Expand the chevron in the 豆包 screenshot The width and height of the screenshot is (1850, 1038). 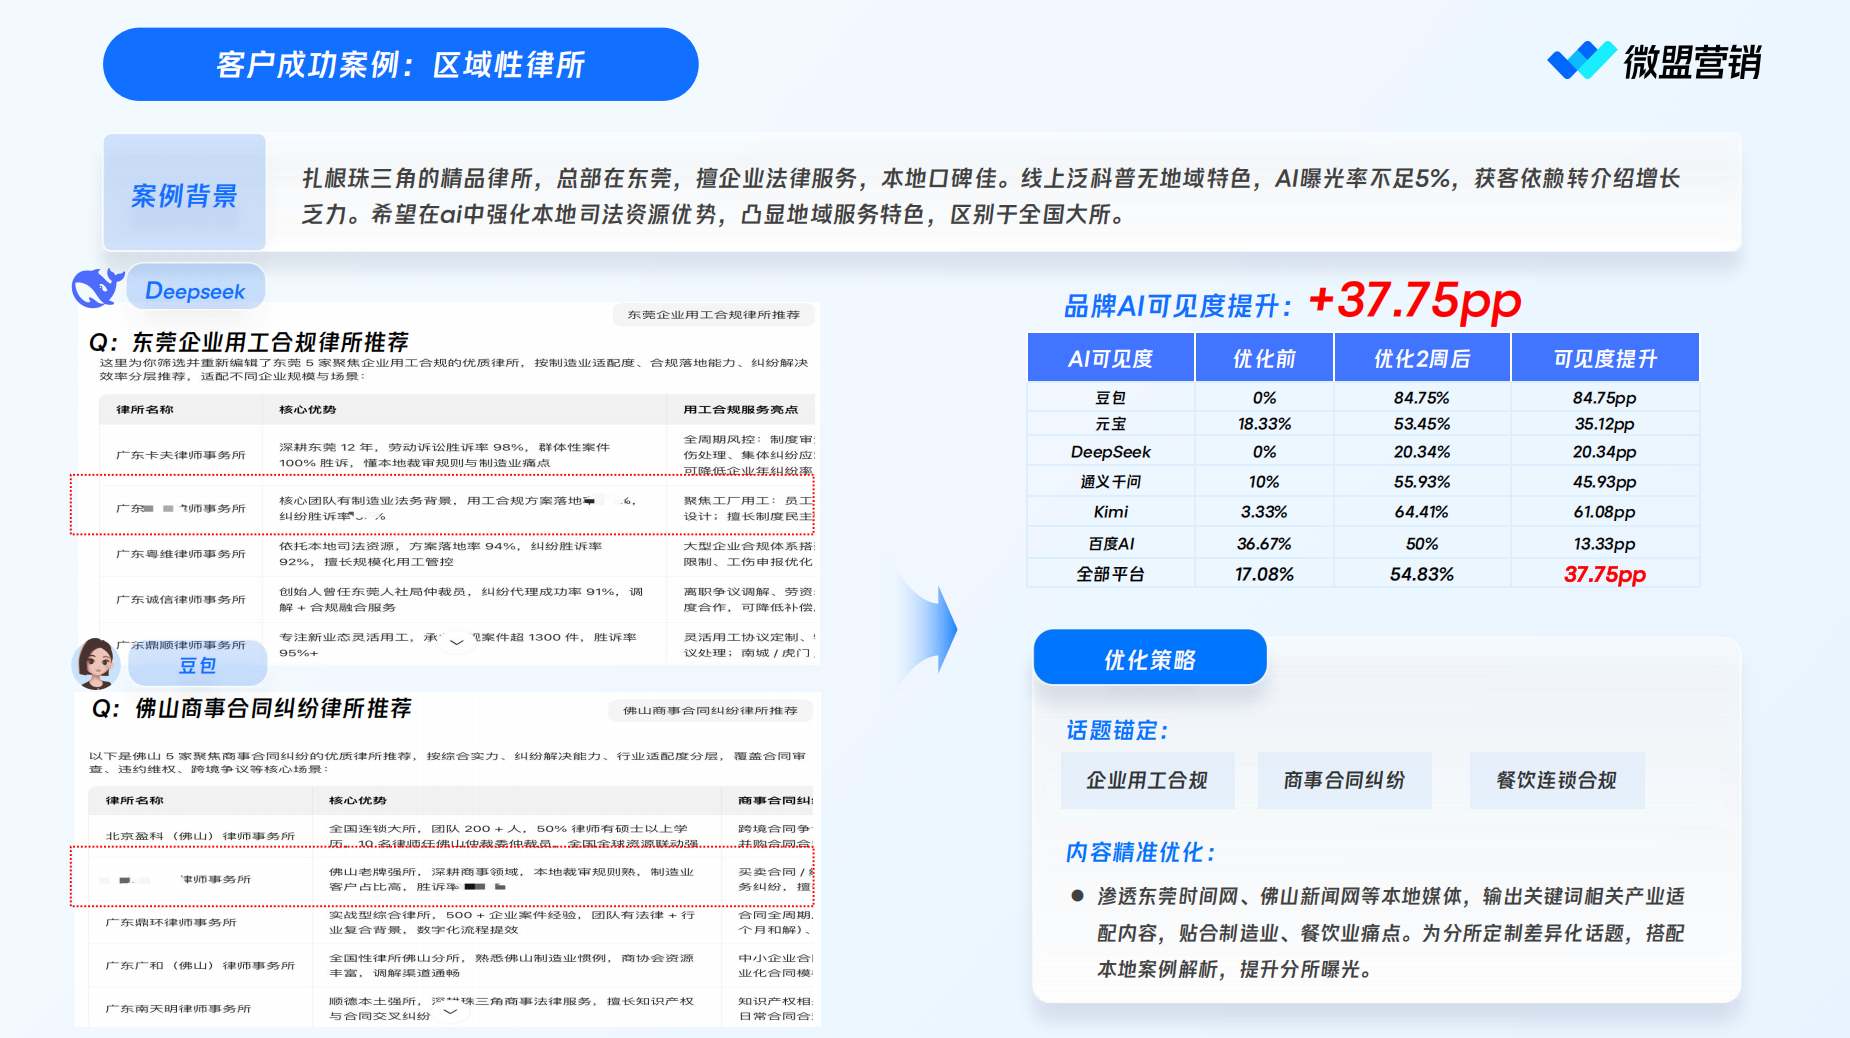click(450, 1010)
